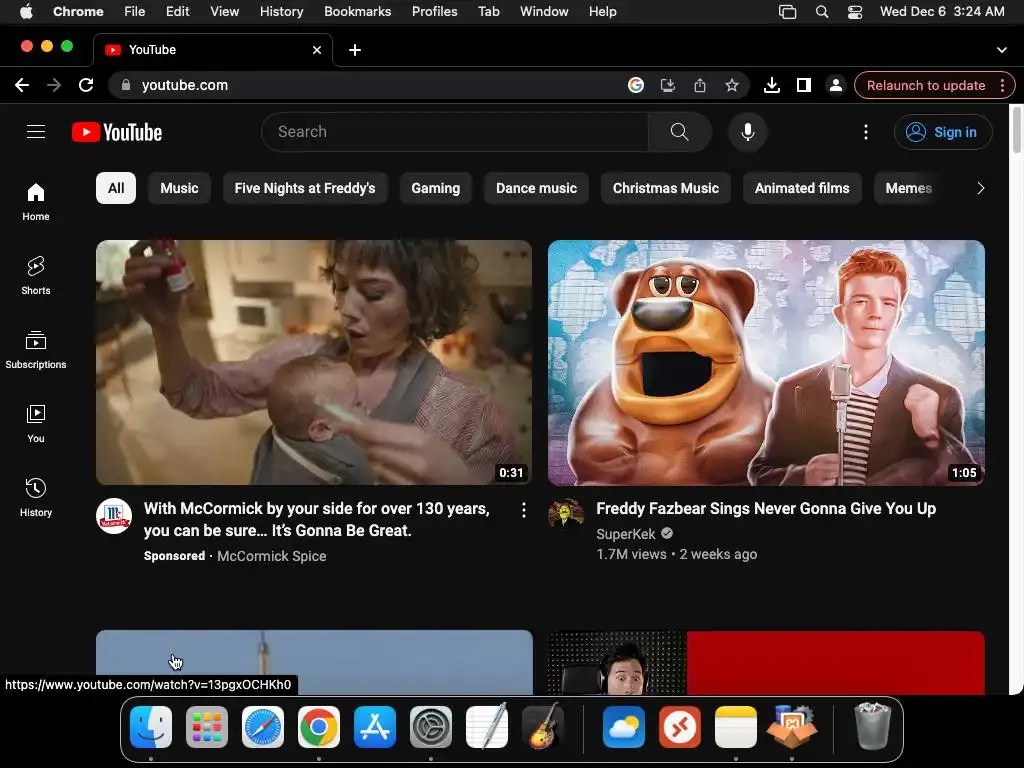Toggle Chrome side panel

point(804,85)
